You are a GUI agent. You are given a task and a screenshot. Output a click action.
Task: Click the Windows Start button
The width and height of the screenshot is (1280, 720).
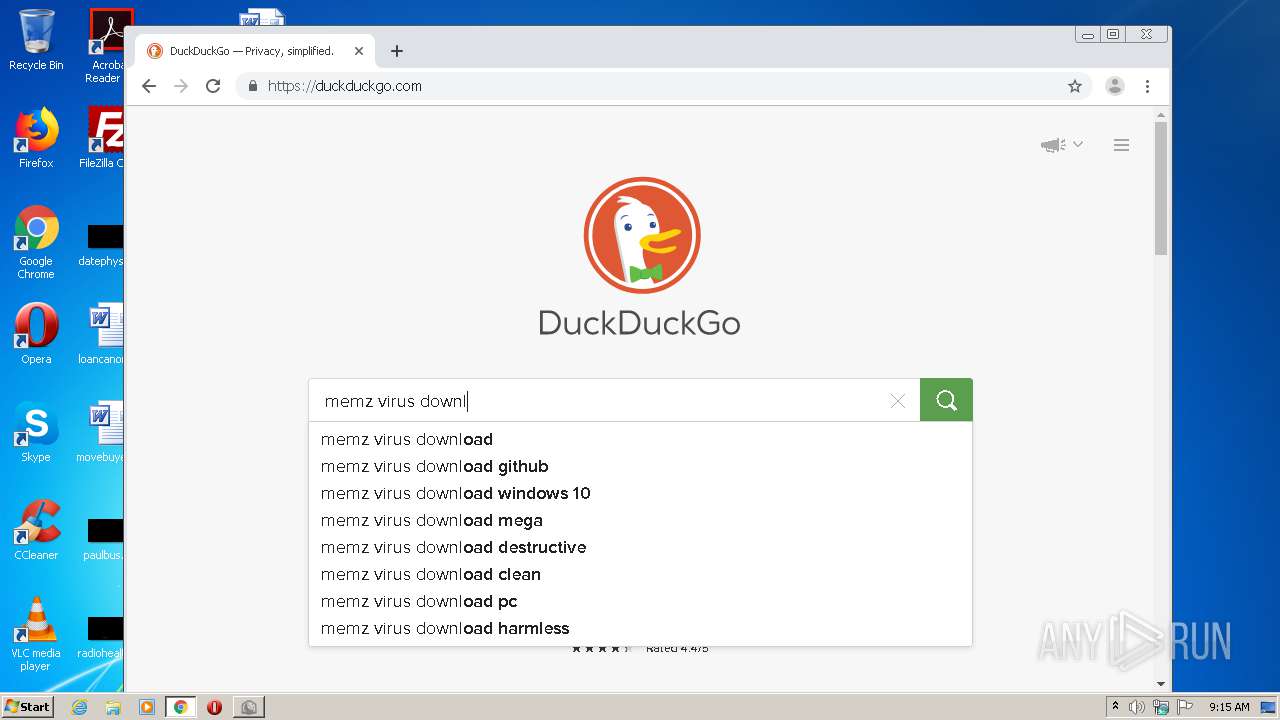(x=28, y=706)
